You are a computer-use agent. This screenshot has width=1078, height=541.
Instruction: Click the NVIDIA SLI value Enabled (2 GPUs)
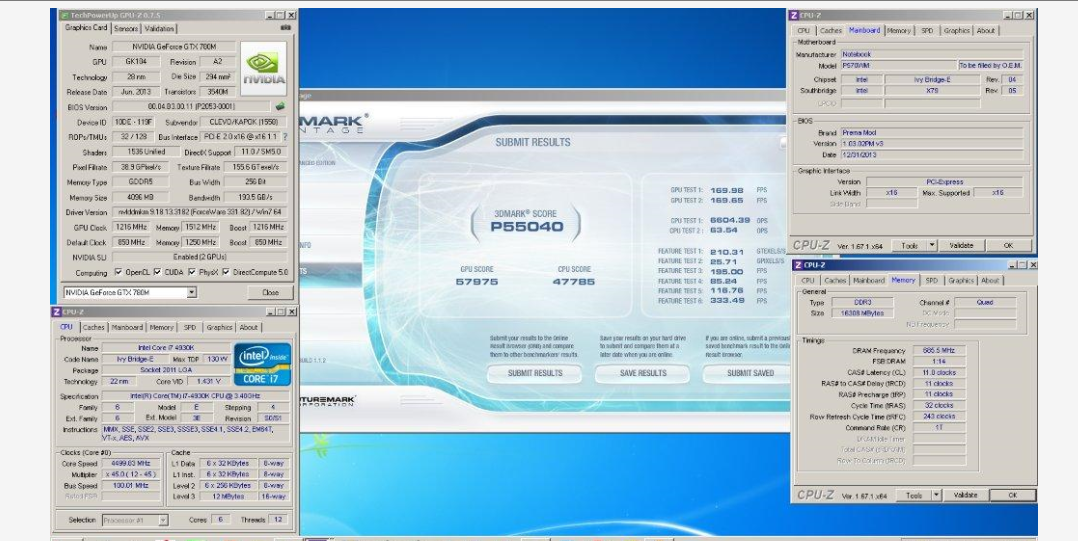(x=200, y=257)
